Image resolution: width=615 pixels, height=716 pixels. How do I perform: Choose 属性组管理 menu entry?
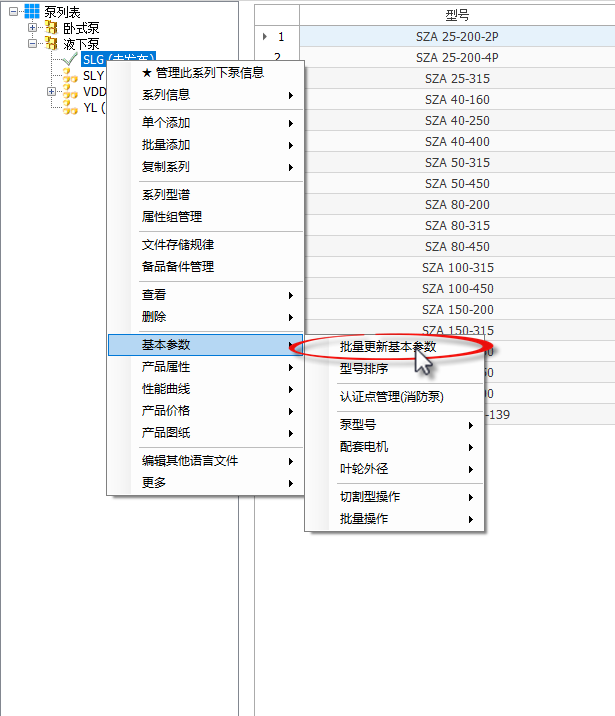tap(205, 217)
